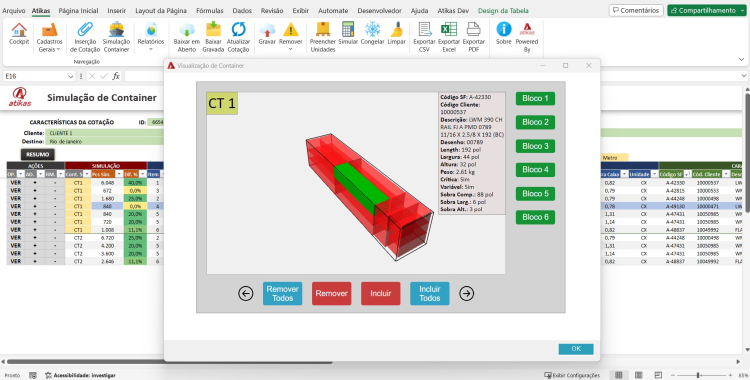
Task: Expand the Name Box cell dropdown
Action: [x=71, y=77]
